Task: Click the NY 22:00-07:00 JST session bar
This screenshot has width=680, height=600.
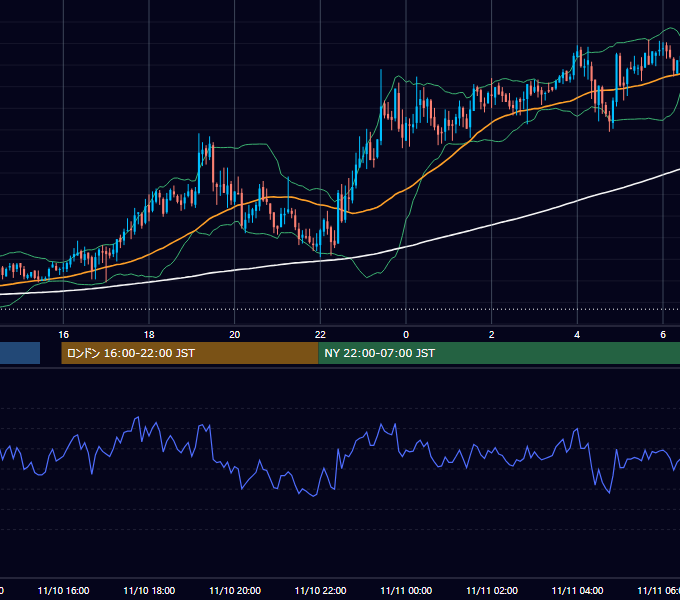Action: (499, 353)
